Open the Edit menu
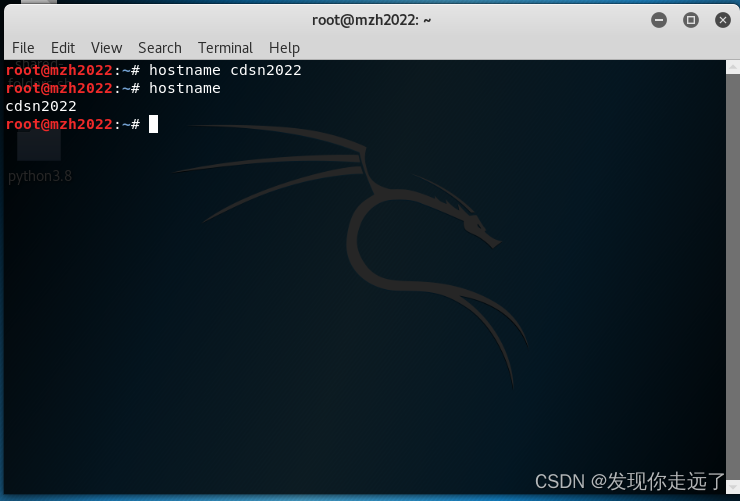Screen dimensions: 740x501 [x=63, y=48]
